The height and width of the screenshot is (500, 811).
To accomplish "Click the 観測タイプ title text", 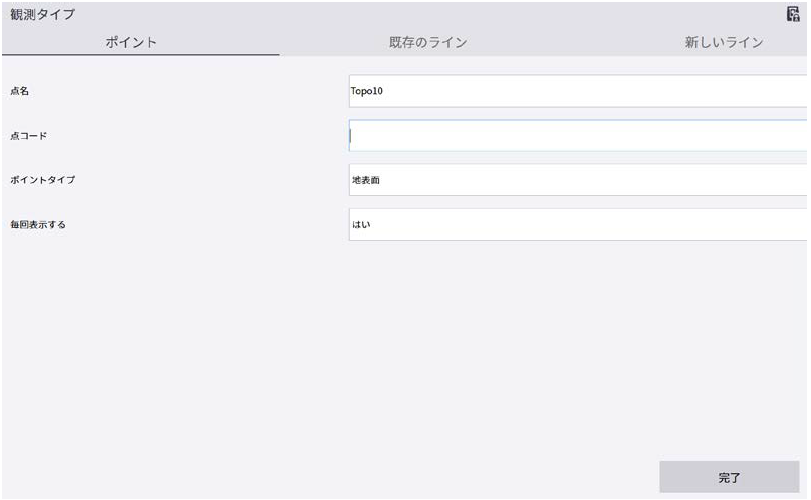I will tap(42, 14).
